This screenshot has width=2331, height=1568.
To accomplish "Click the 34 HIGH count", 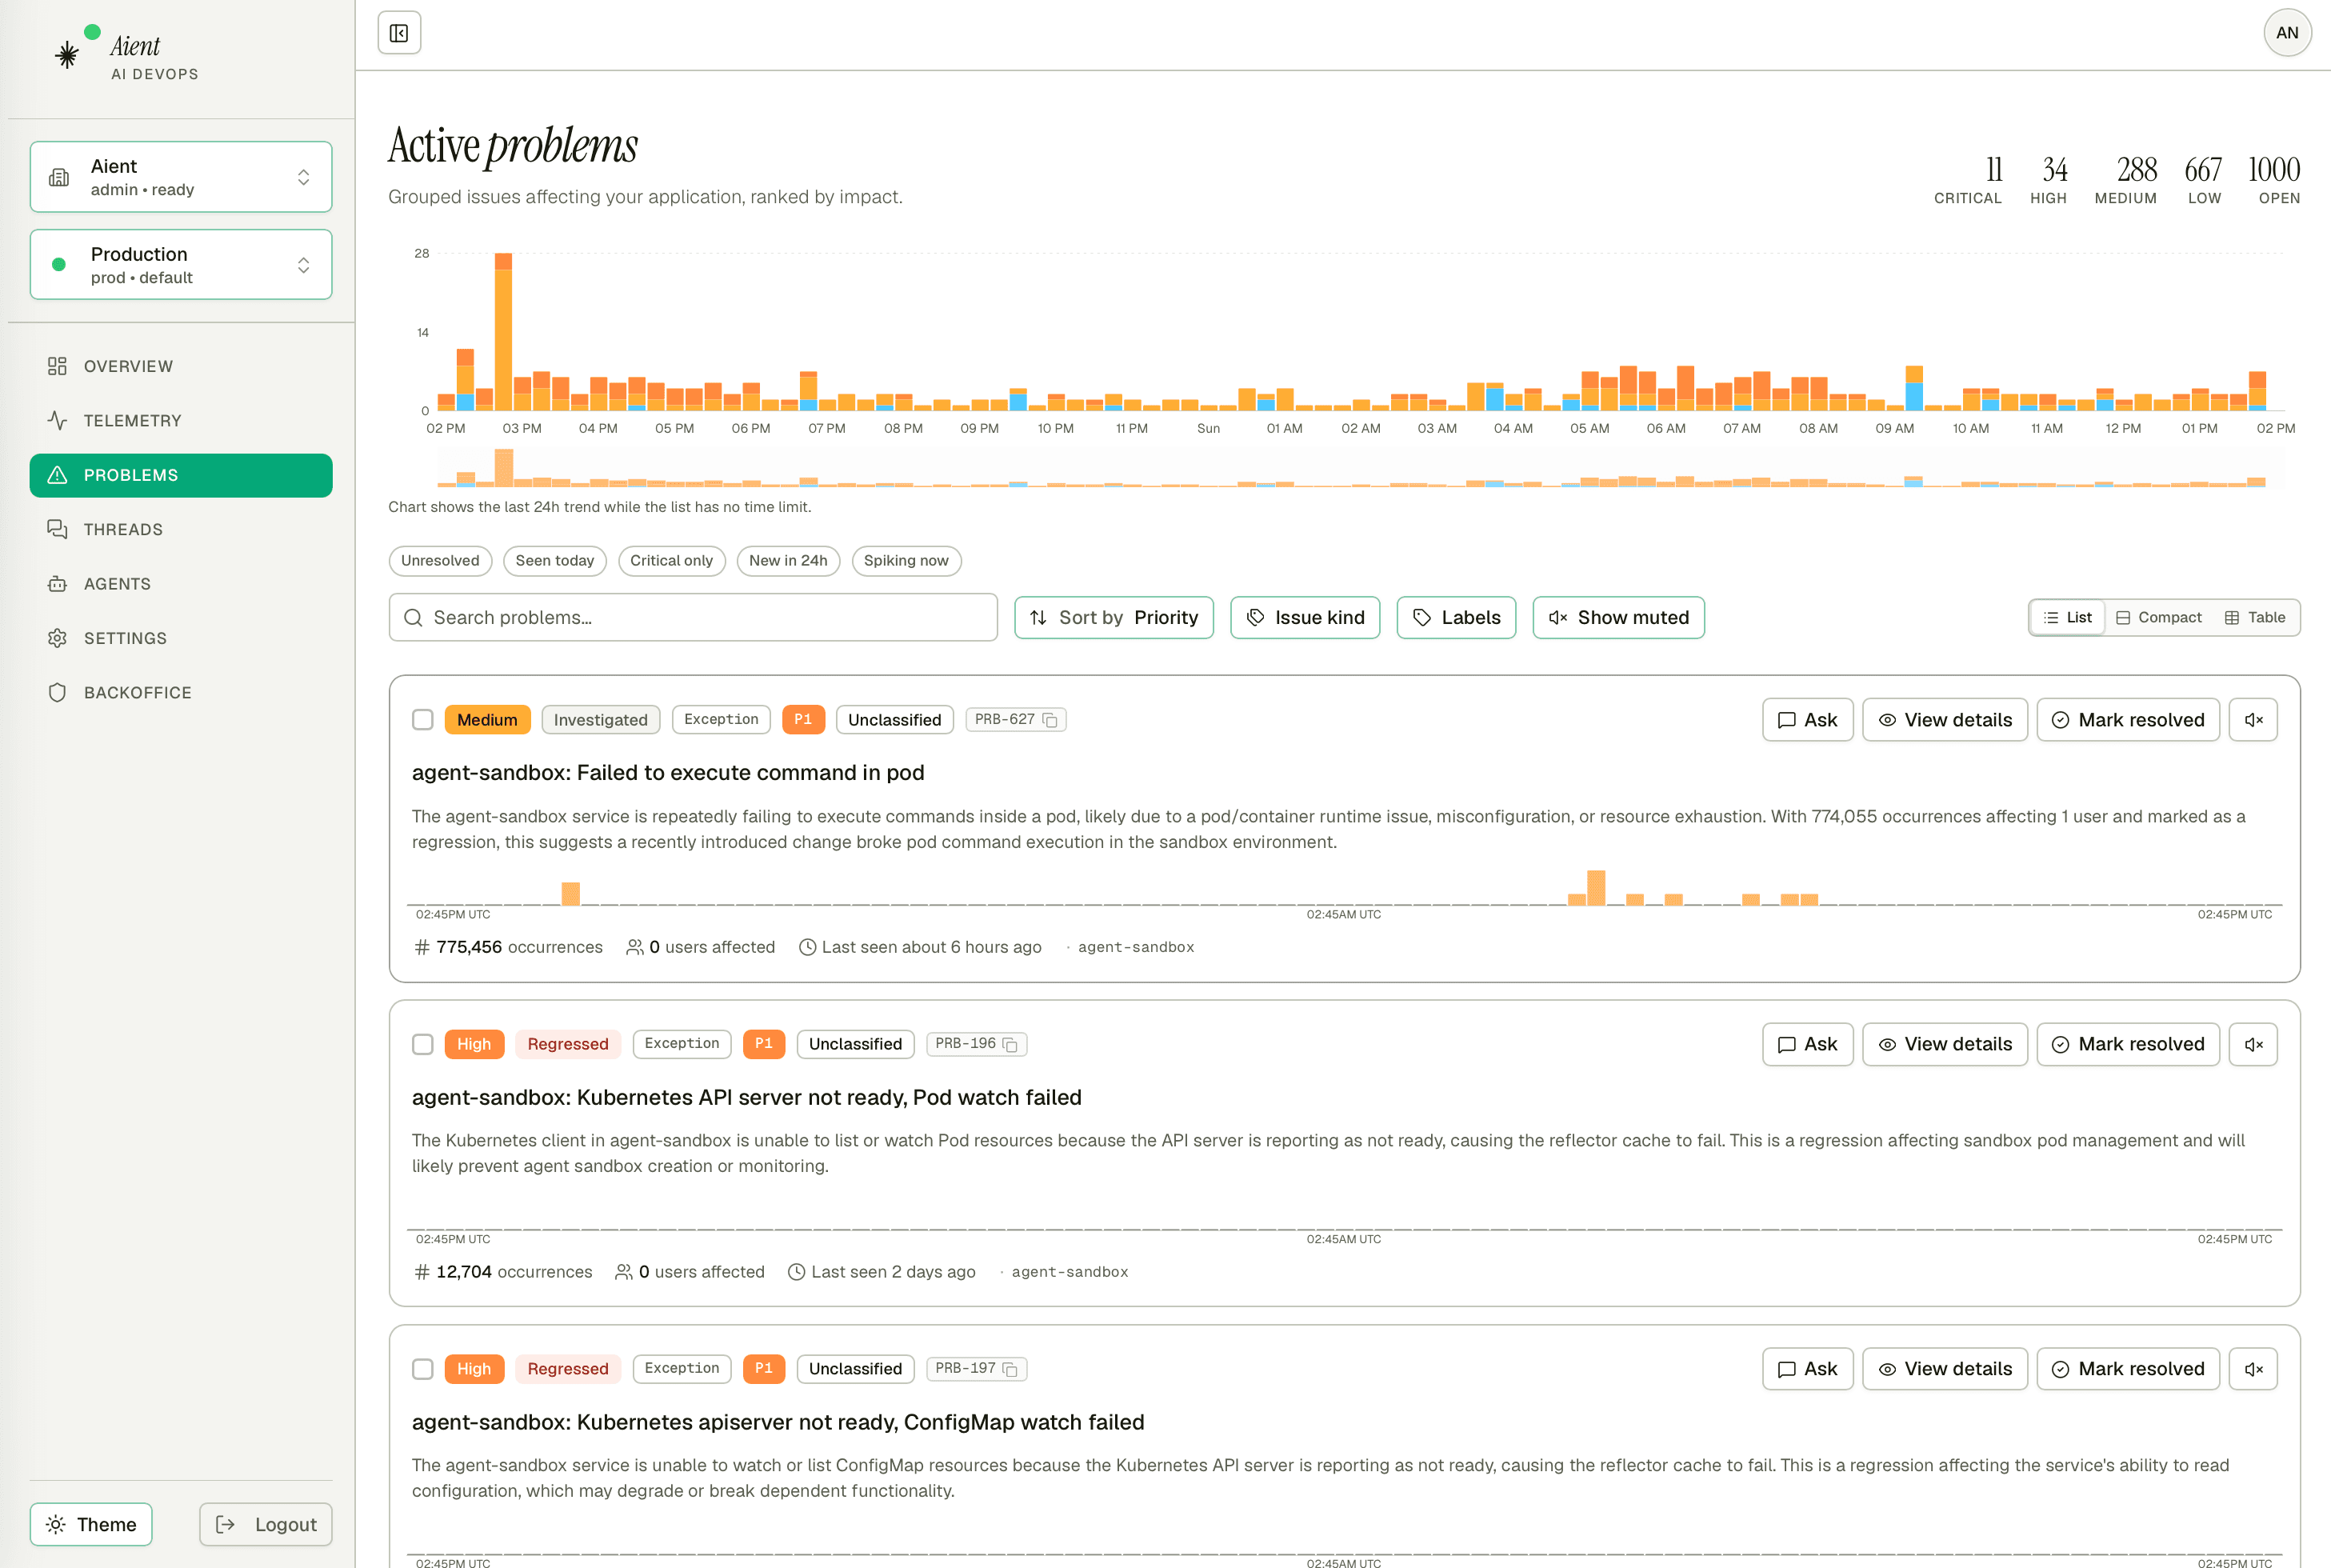I will coord(2048,180).
